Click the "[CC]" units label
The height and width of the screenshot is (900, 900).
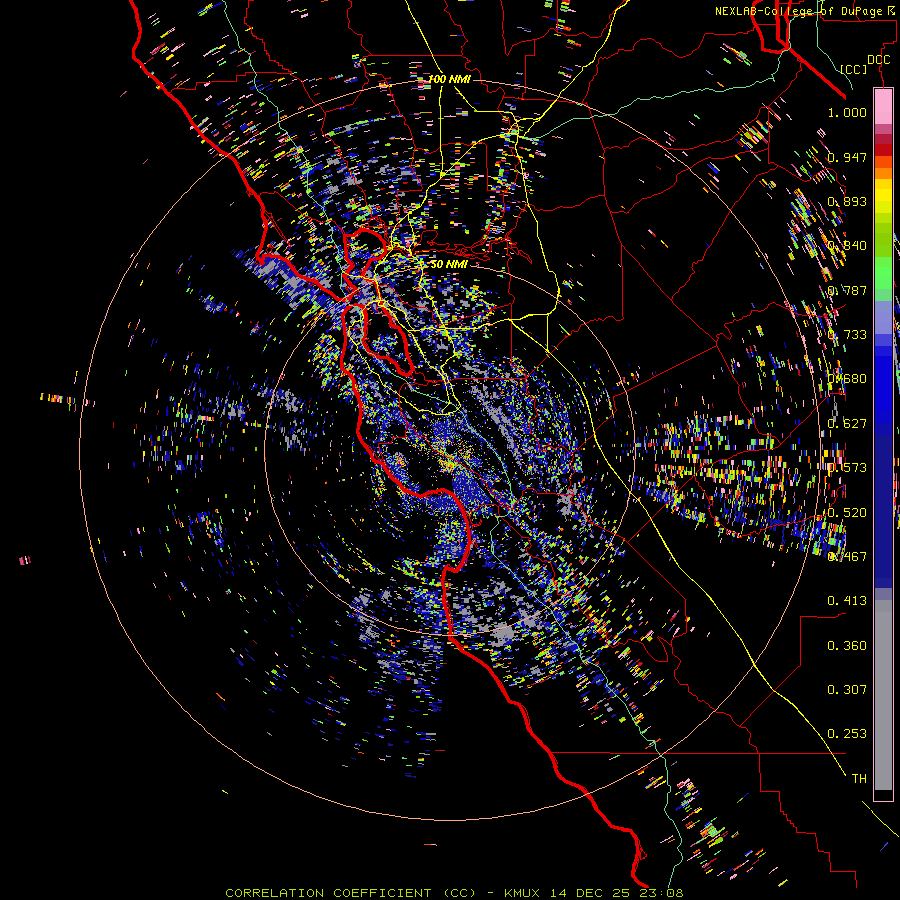tap(854, 69)
